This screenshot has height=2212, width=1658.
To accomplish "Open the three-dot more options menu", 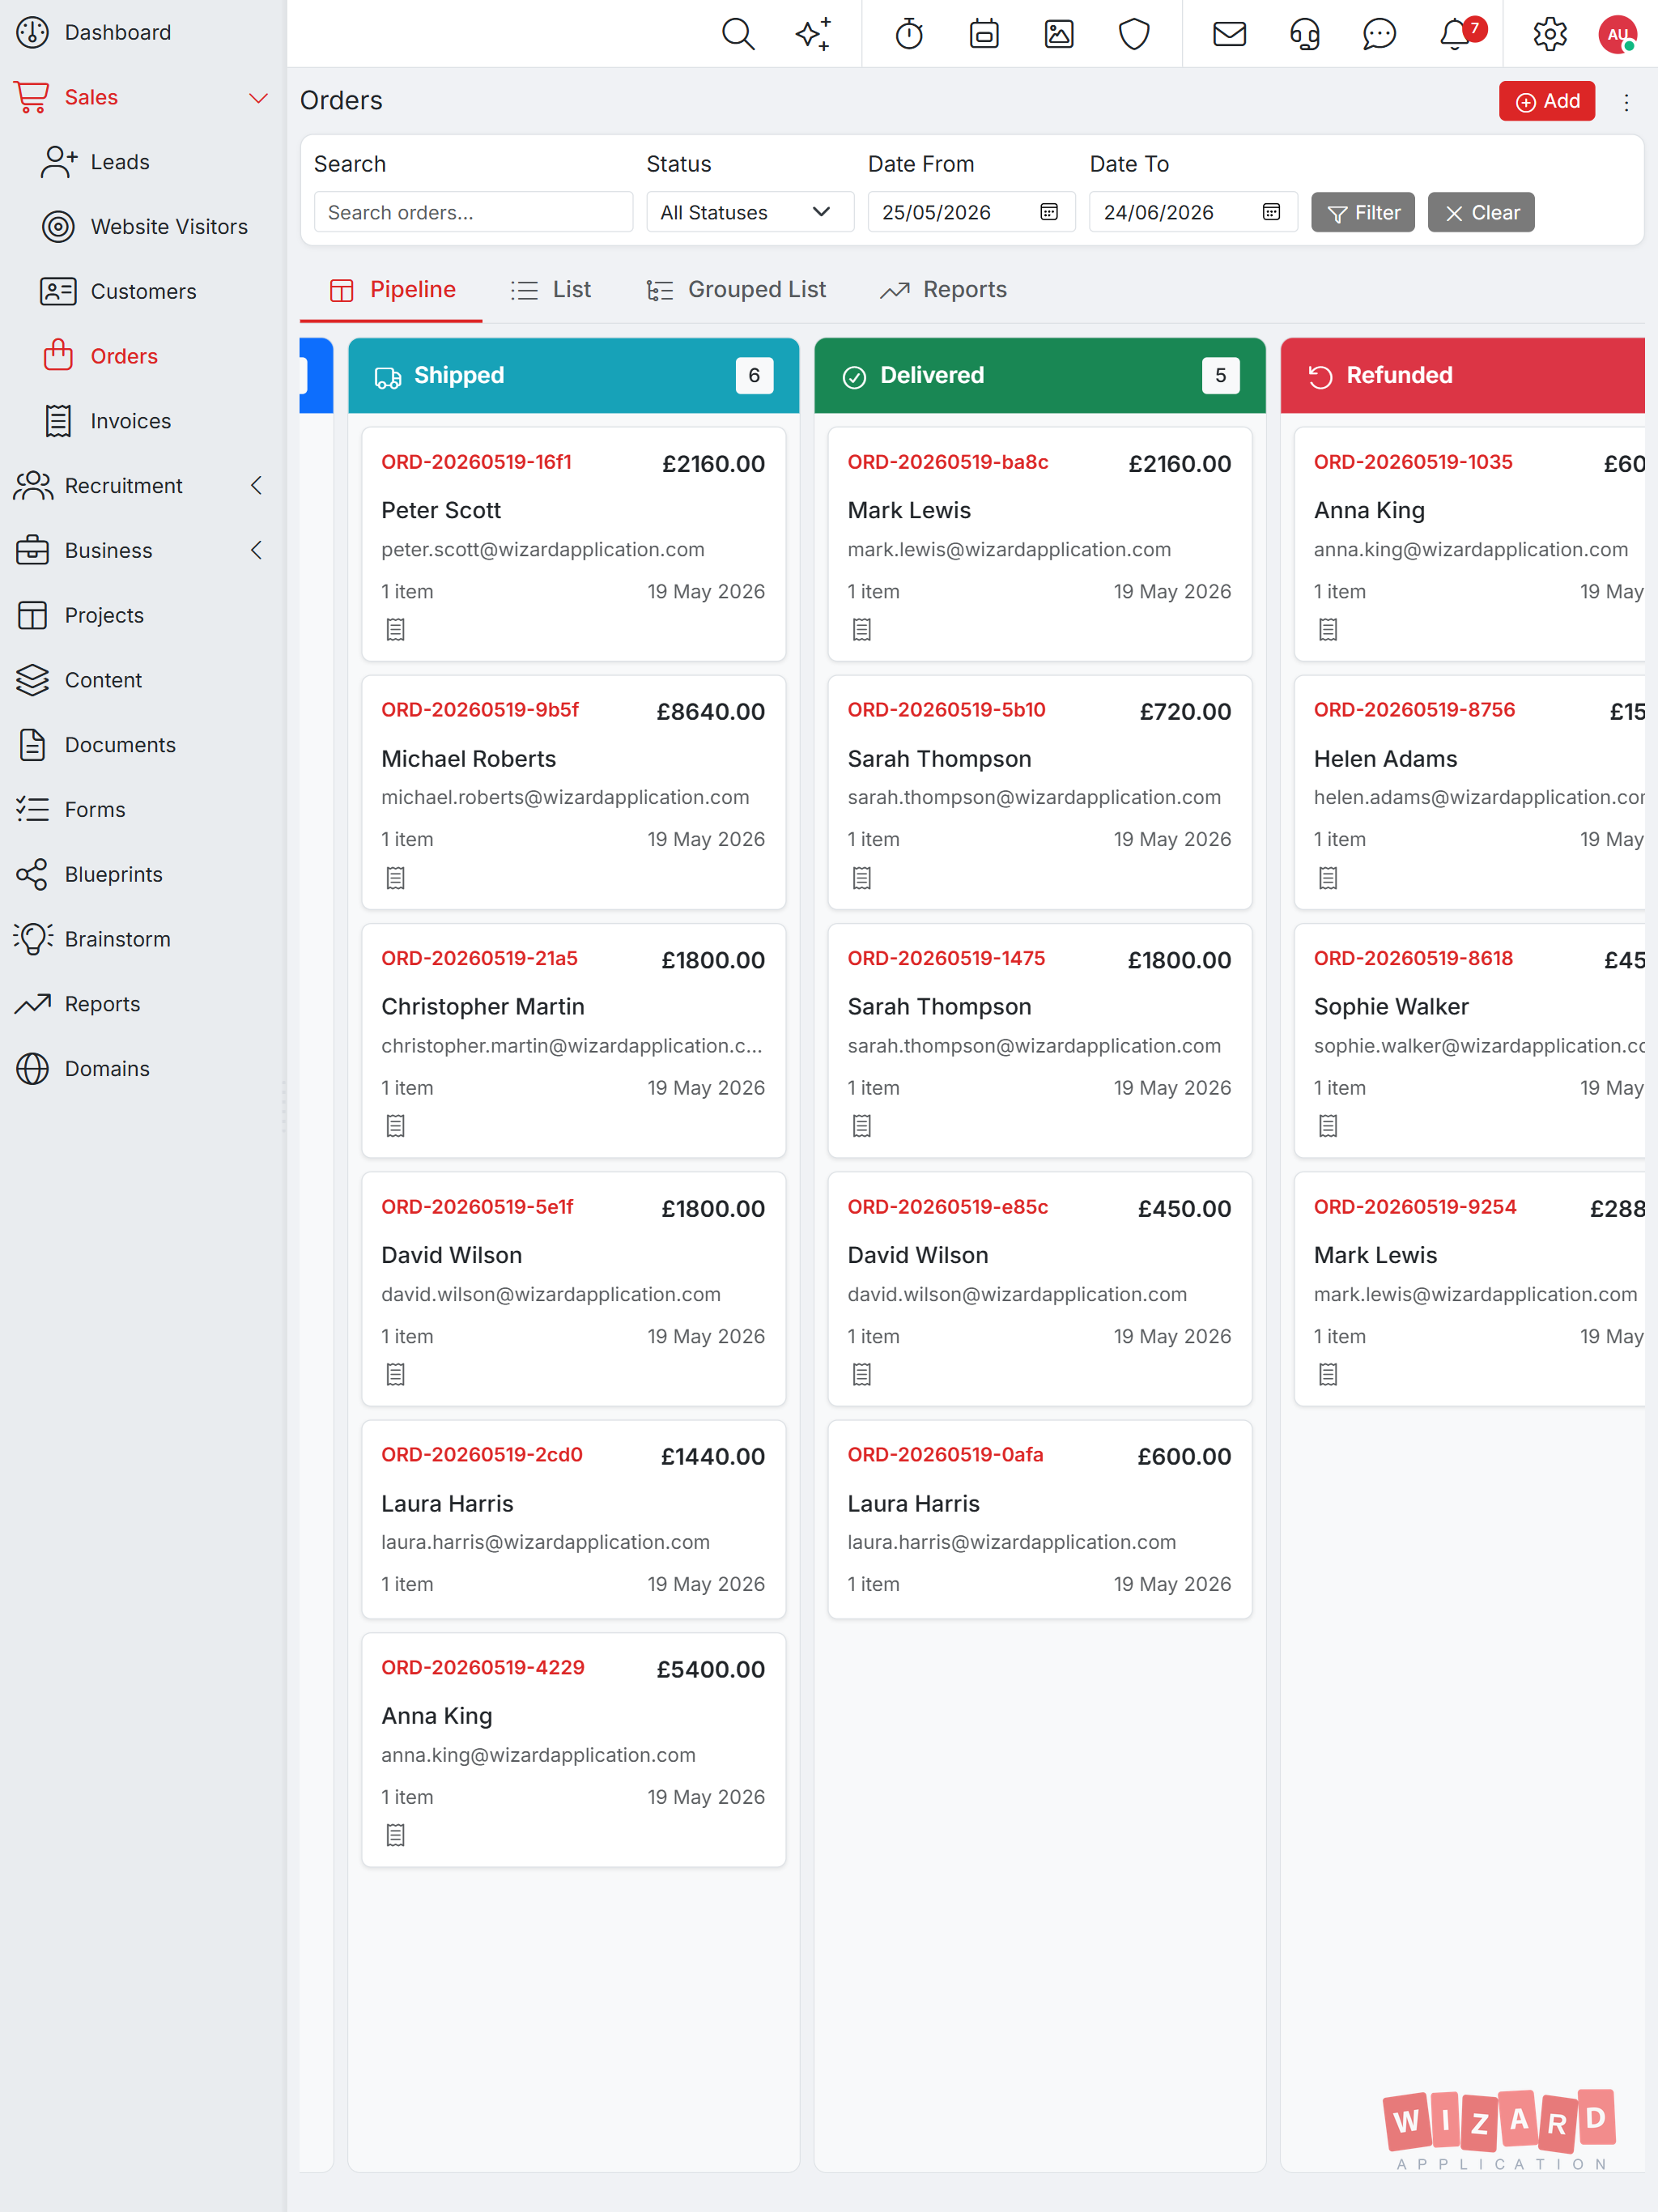I will pyautogui.click(x=1626, y=102).
